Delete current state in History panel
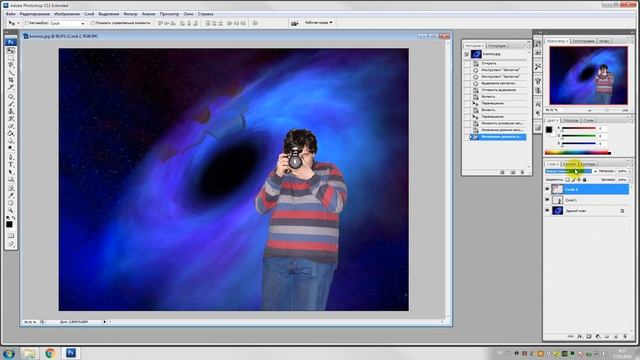 click(x=522, y=172)
